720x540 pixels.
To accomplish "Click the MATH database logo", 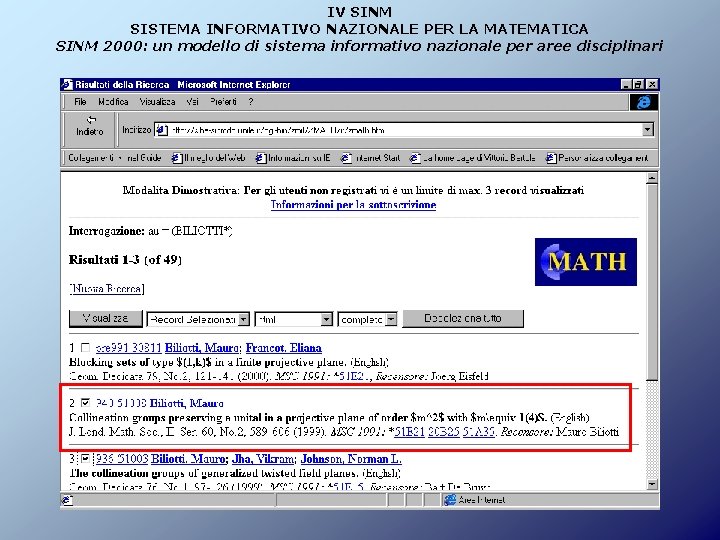I will coord(585,262).
